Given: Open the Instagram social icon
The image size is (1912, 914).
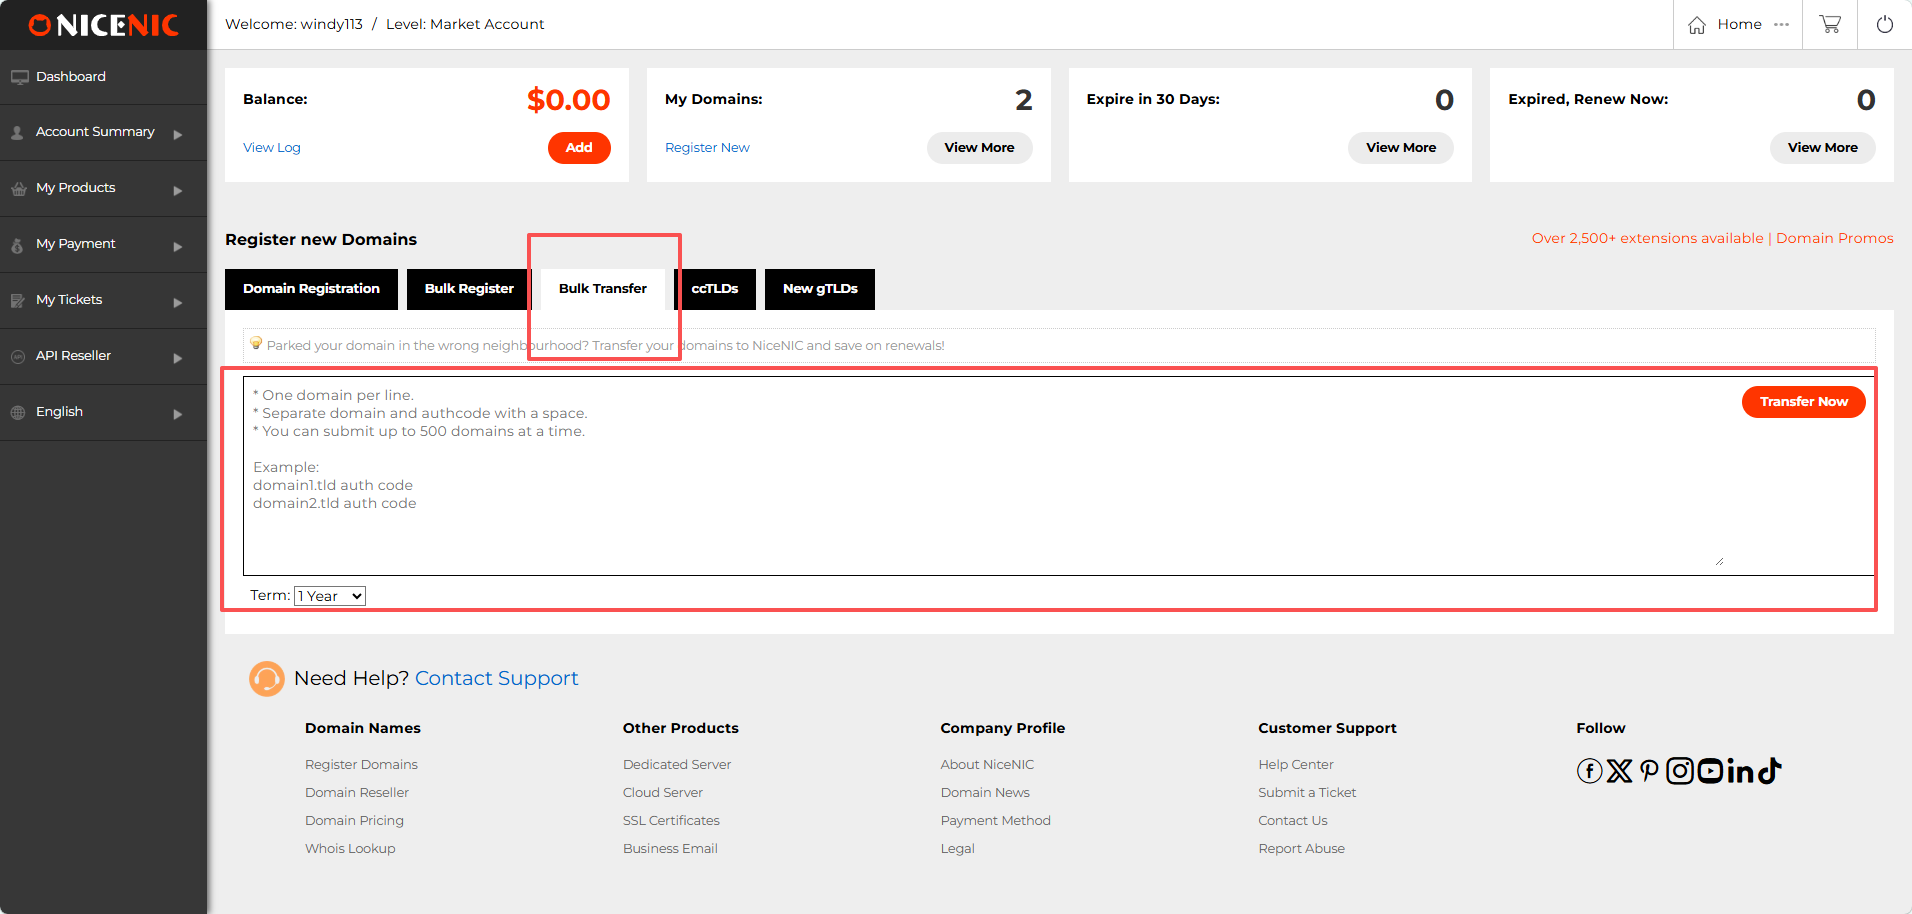Looking at the screenshot, I should [x=1680, y=771].
